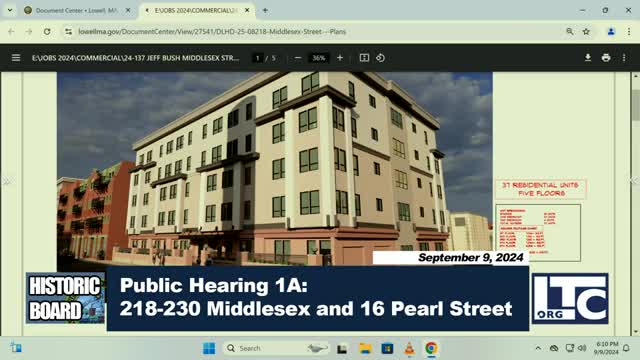The image size is (640, 360).
Task: Close the Document Center tab
Action: point(128,11)
